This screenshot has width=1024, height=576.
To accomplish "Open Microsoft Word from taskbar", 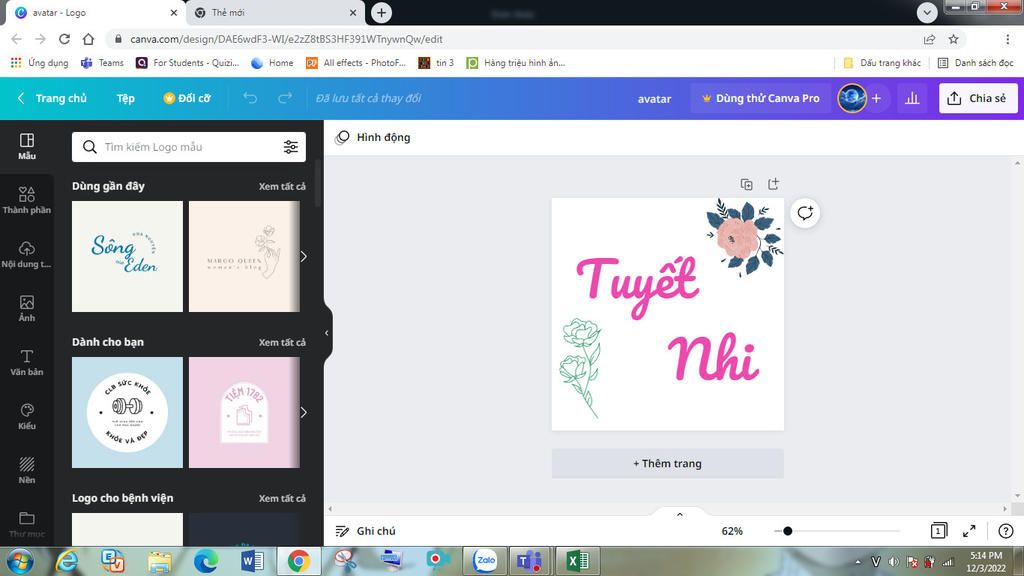I will [x=252, y=561].
